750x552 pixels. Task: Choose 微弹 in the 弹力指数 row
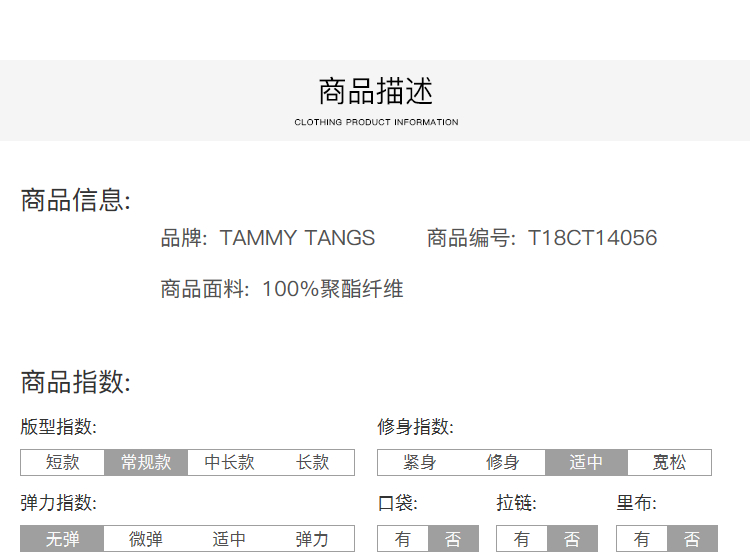(x=146, y=539)
